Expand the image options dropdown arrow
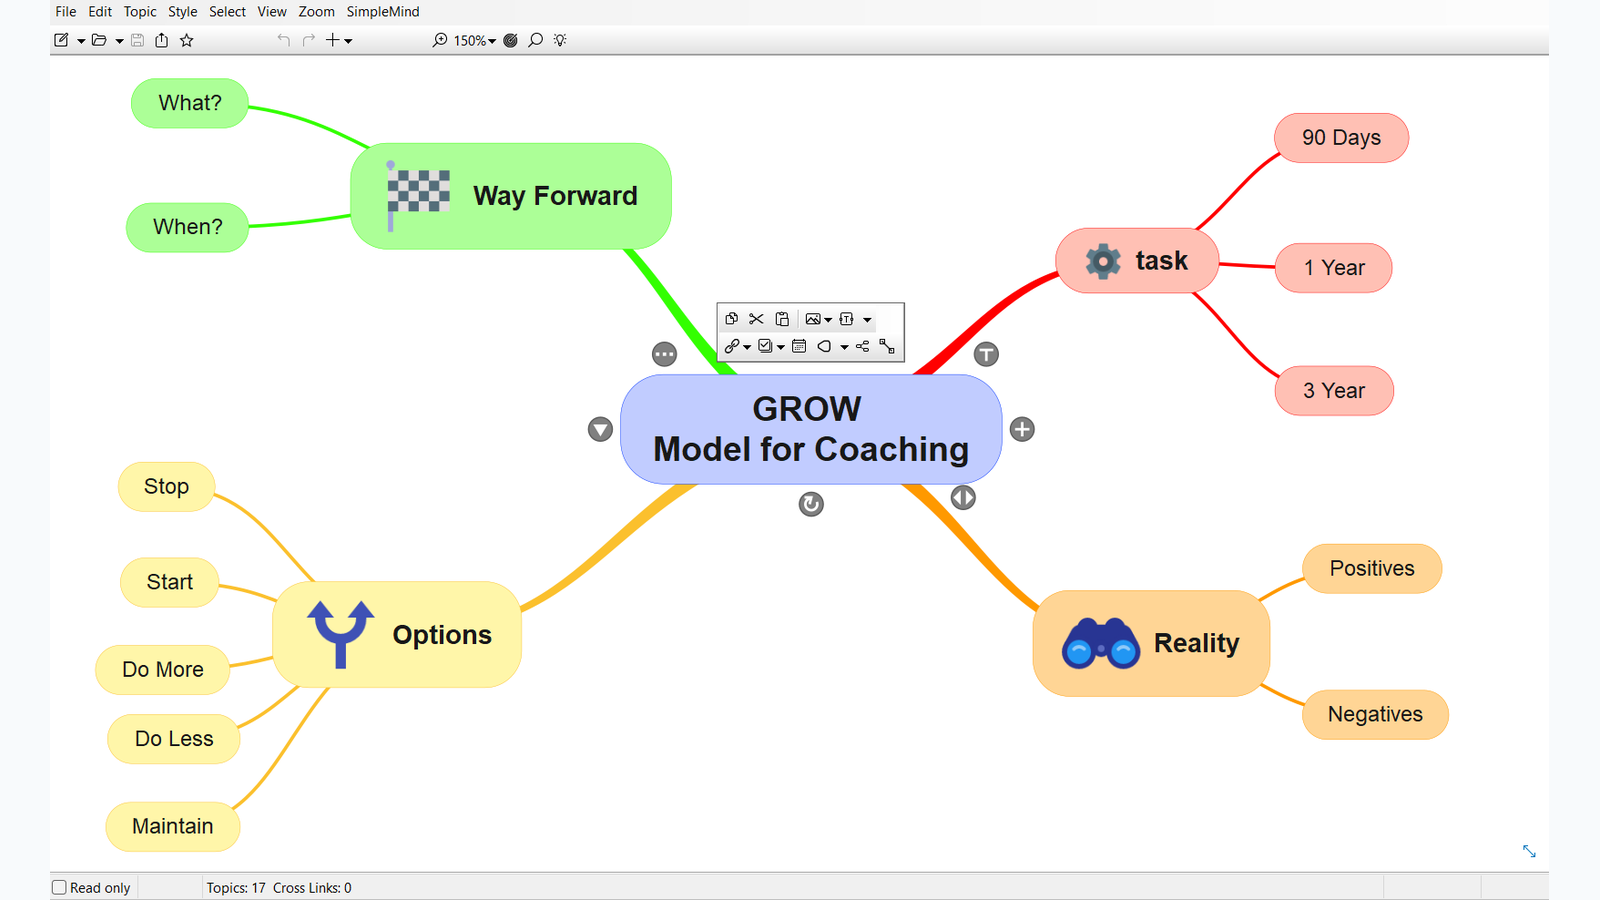Screen dimensions: 1600x900 tap(828, 320)
